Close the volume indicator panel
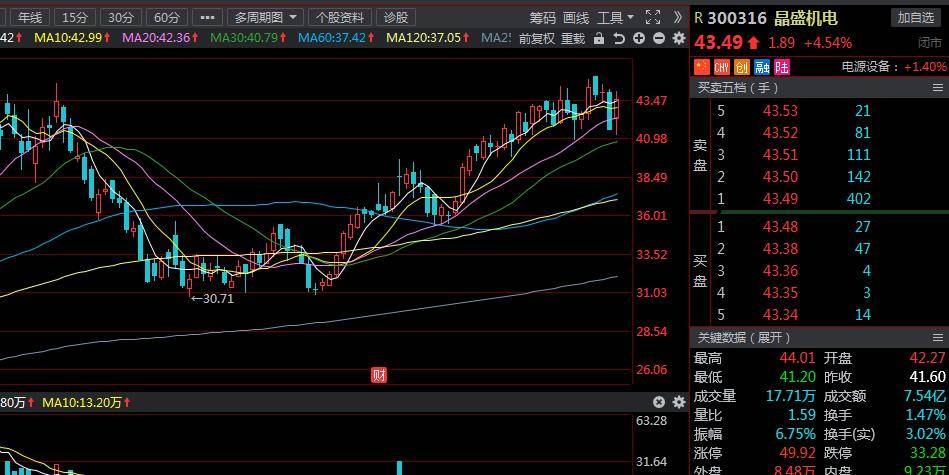This screenshot has width=949, height=475. click(x=659, y=402)
